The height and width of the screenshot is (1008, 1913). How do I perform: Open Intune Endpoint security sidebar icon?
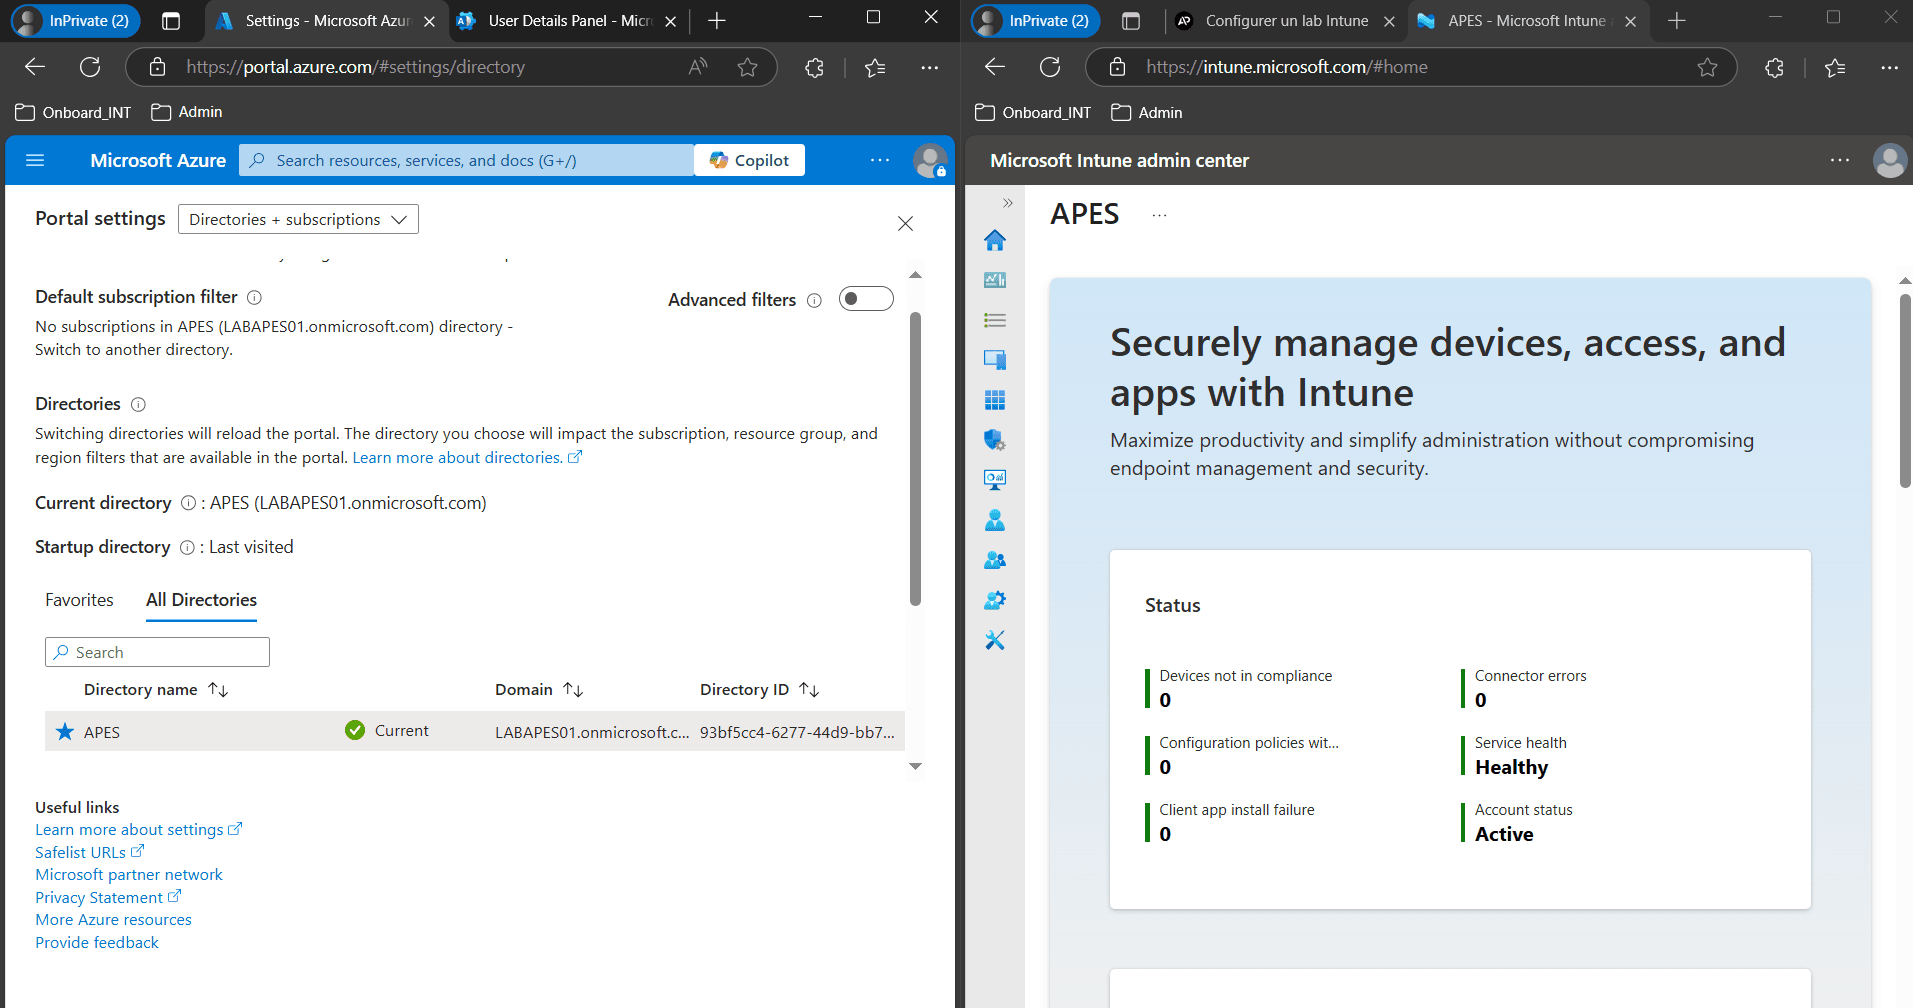click(995, 440)
